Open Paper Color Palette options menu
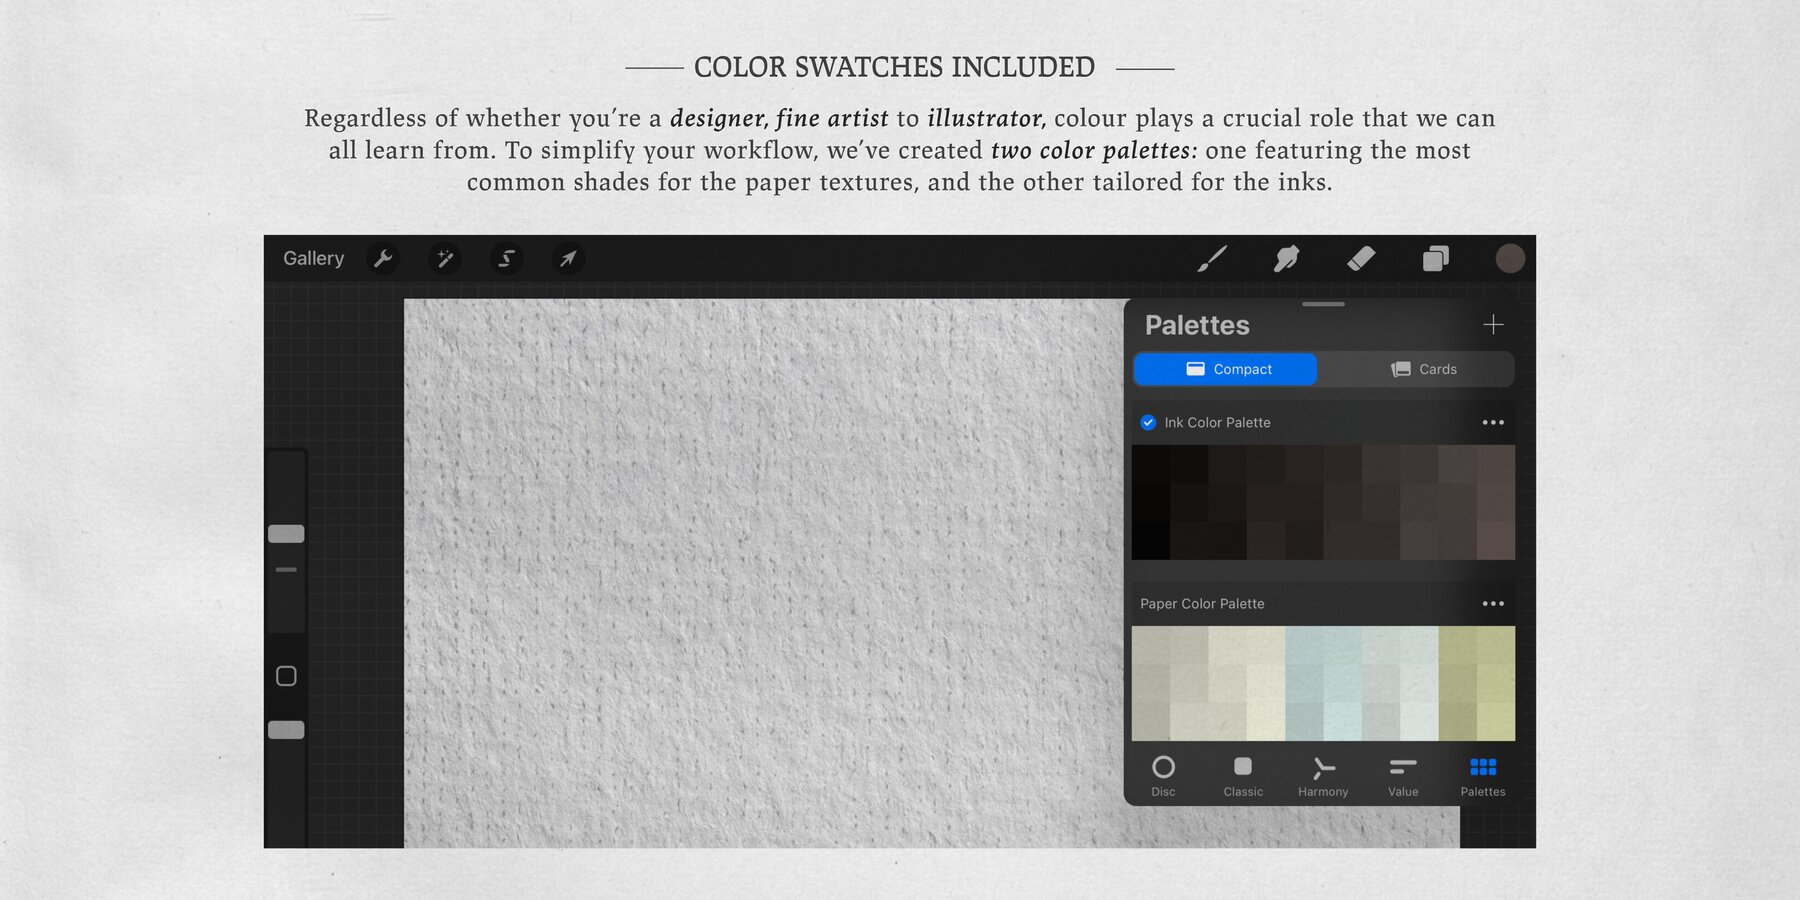Image resolution: width=1800 pixels, height=900 pixels. (x=1493, y=604)
